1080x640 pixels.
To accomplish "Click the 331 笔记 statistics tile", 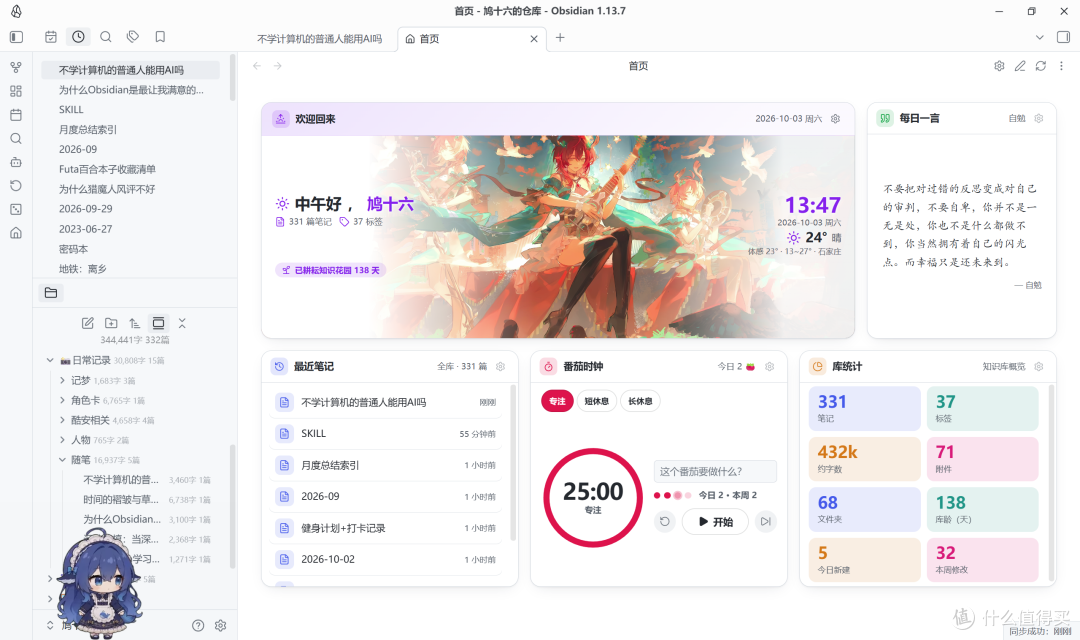I will point(864,409).
